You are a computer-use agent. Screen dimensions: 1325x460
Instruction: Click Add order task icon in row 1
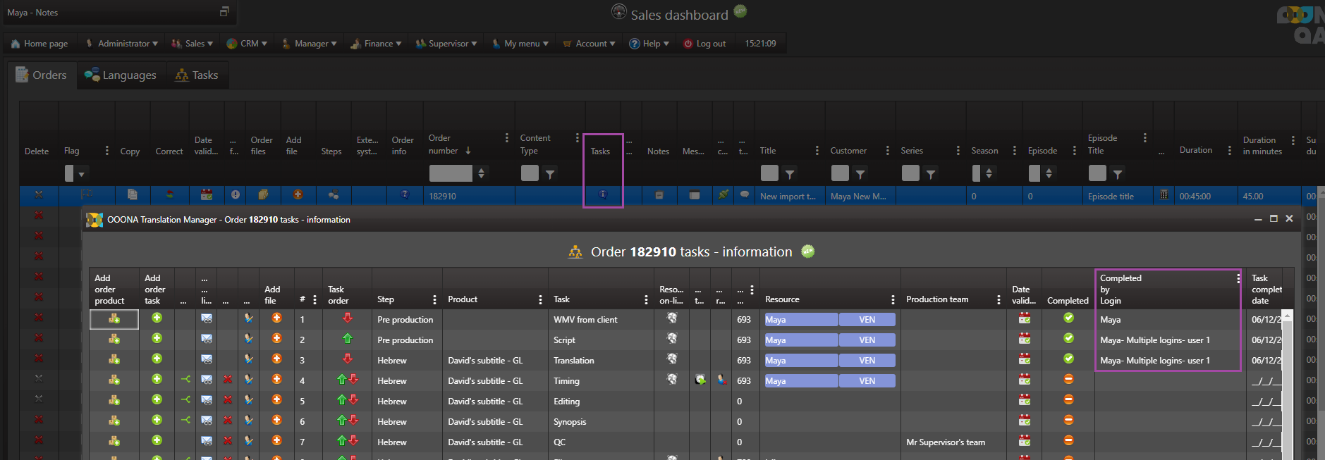coord(157,319)
